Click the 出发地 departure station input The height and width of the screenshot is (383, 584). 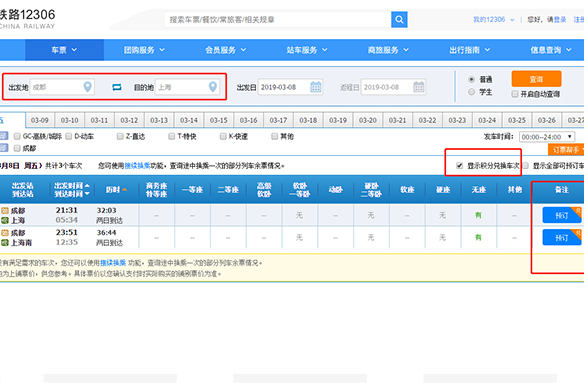click(62, 87)
